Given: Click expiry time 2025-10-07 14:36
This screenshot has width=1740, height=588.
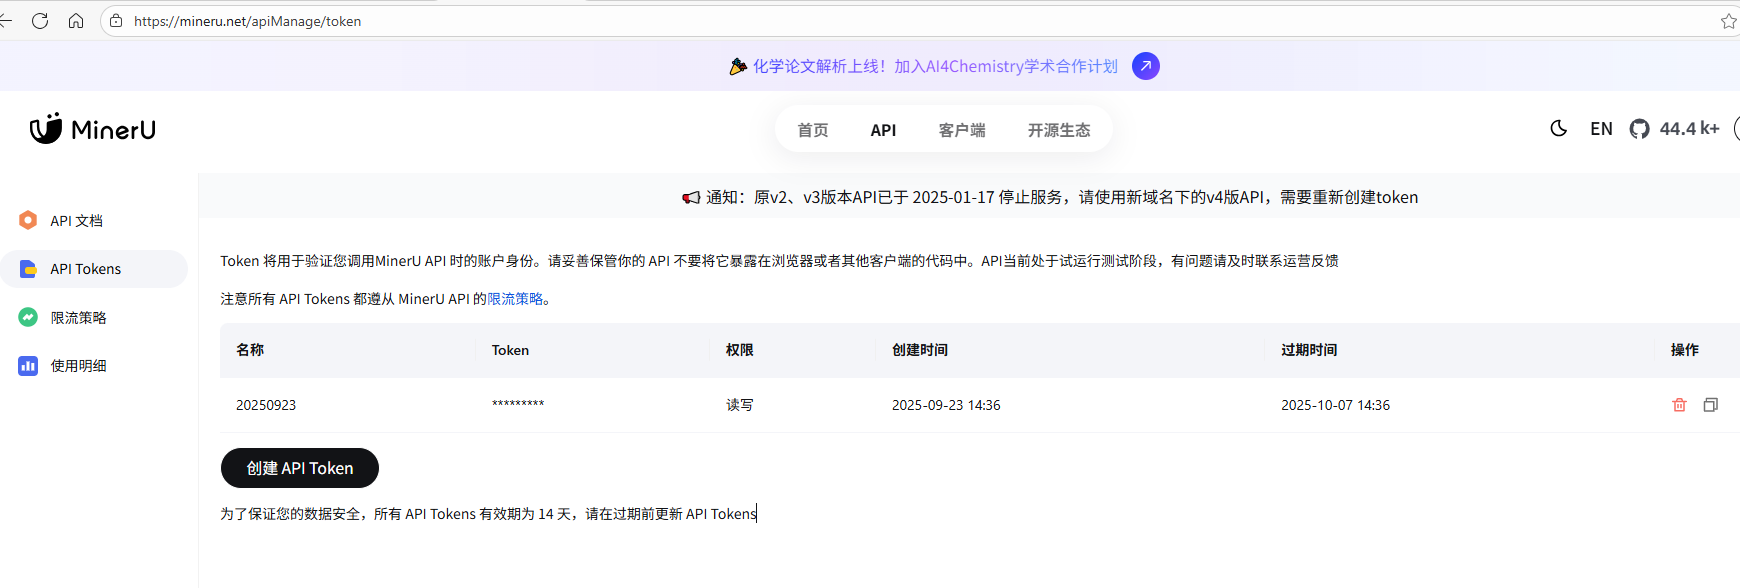Looking at the screenshot, I should pyautogui.click(x=1335, y=405).
